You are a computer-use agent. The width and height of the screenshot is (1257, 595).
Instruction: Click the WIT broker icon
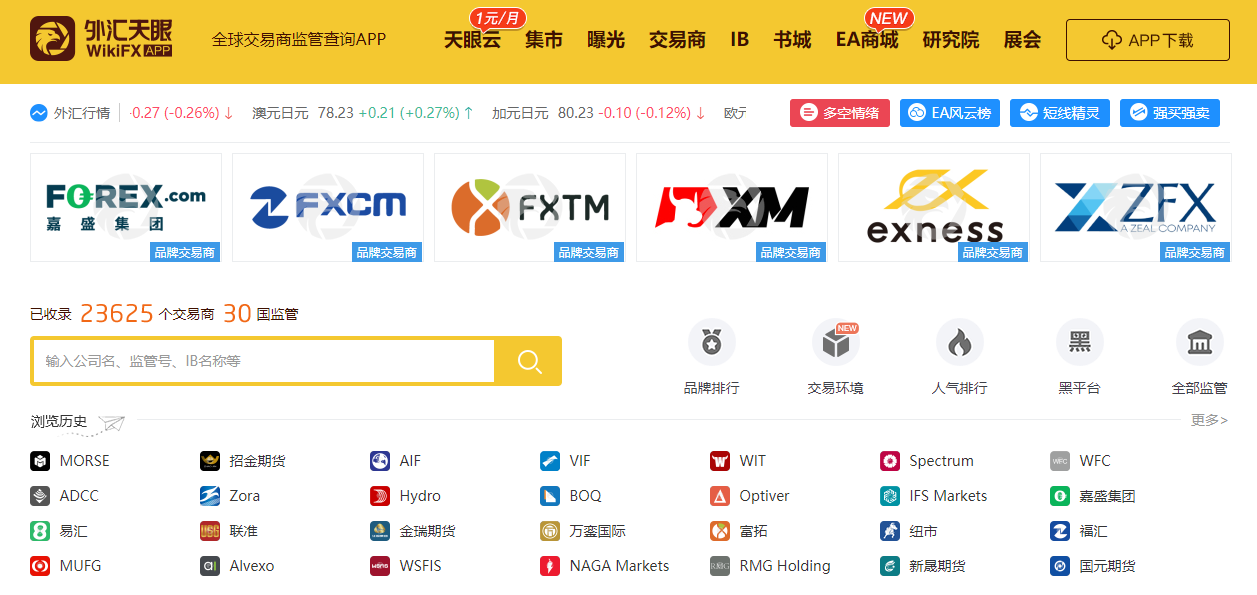pyautogui.click(x=720, y=461)
